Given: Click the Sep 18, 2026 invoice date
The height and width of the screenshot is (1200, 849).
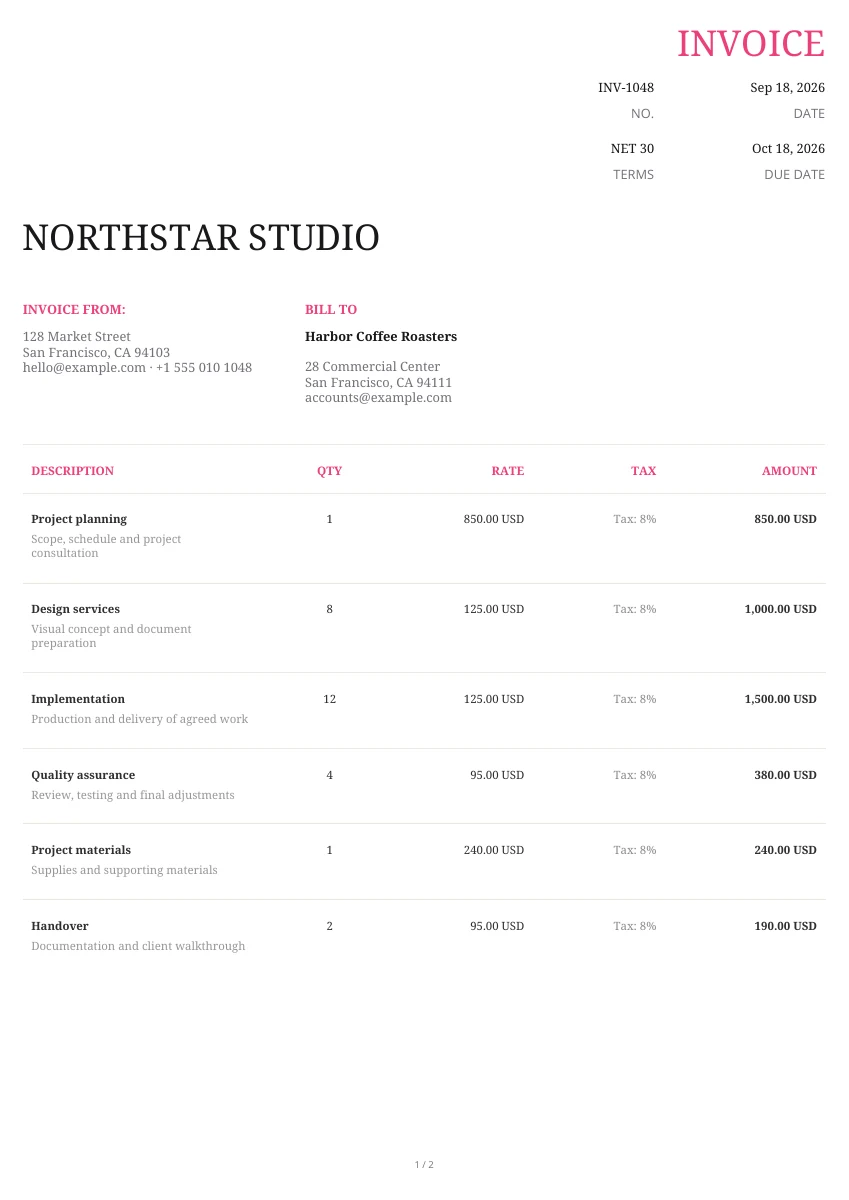Looking at the screenshot, I should tap(788, 88).
